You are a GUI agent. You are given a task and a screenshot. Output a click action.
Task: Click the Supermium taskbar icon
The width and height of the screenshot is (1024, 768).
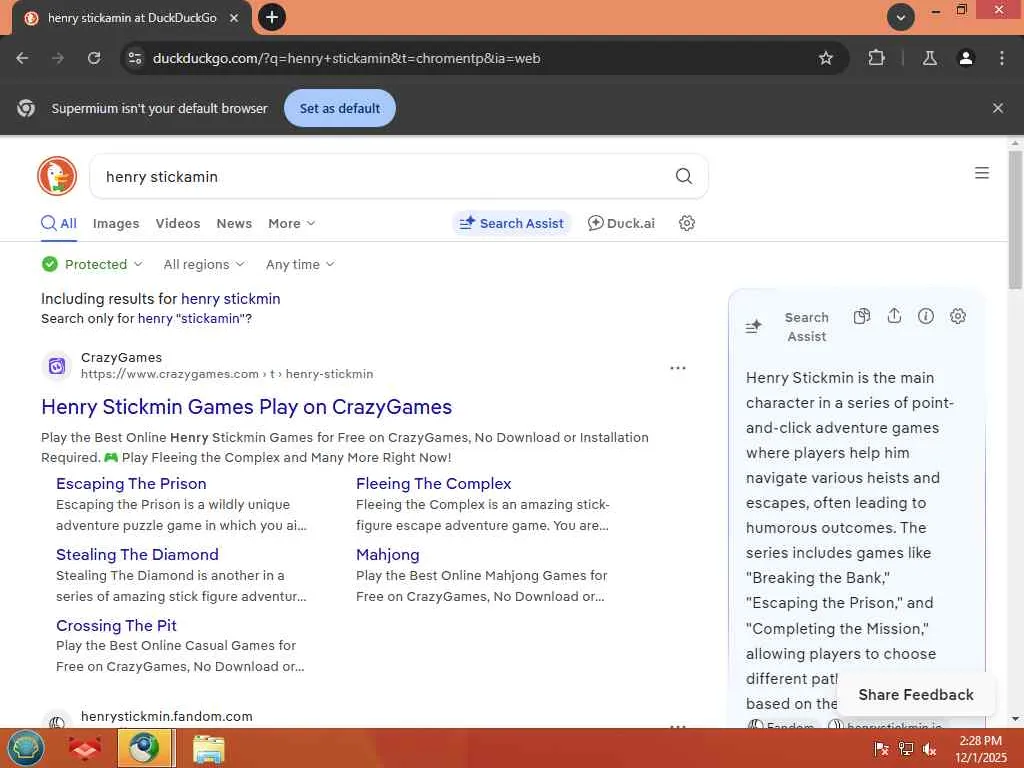point(145,748)
